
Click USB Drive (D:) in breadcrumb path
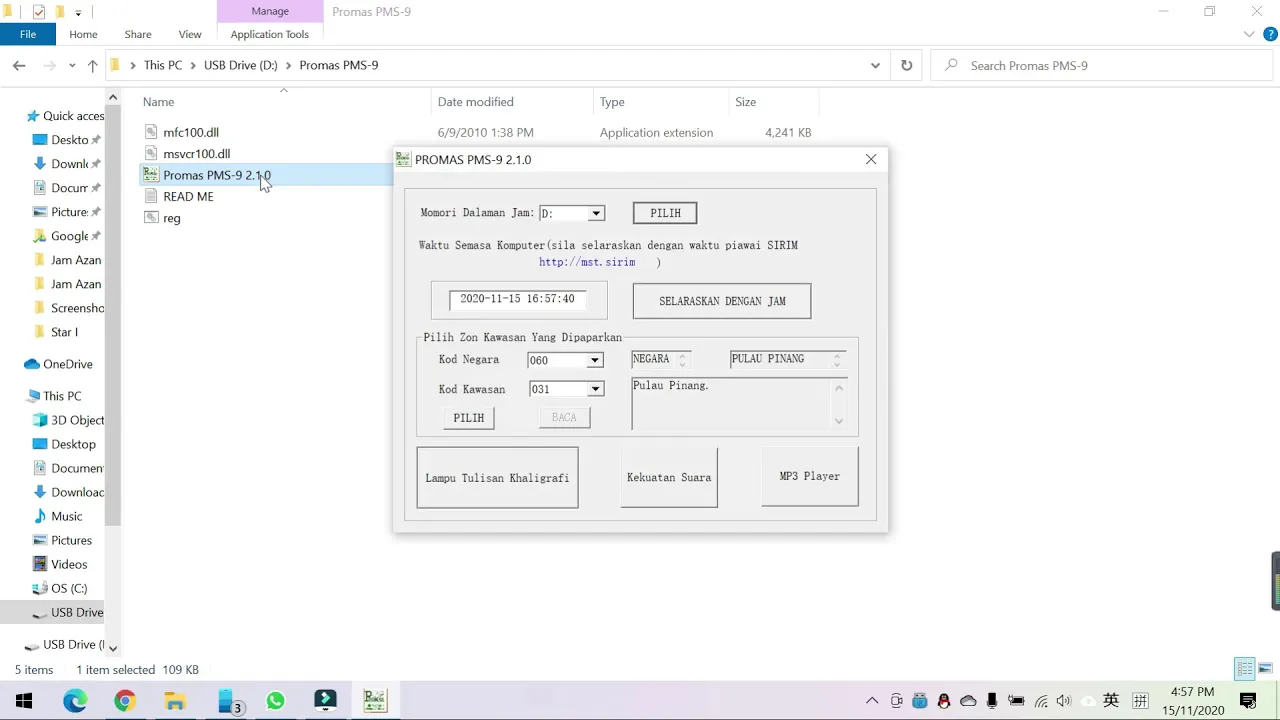click(x=240, y=65)
